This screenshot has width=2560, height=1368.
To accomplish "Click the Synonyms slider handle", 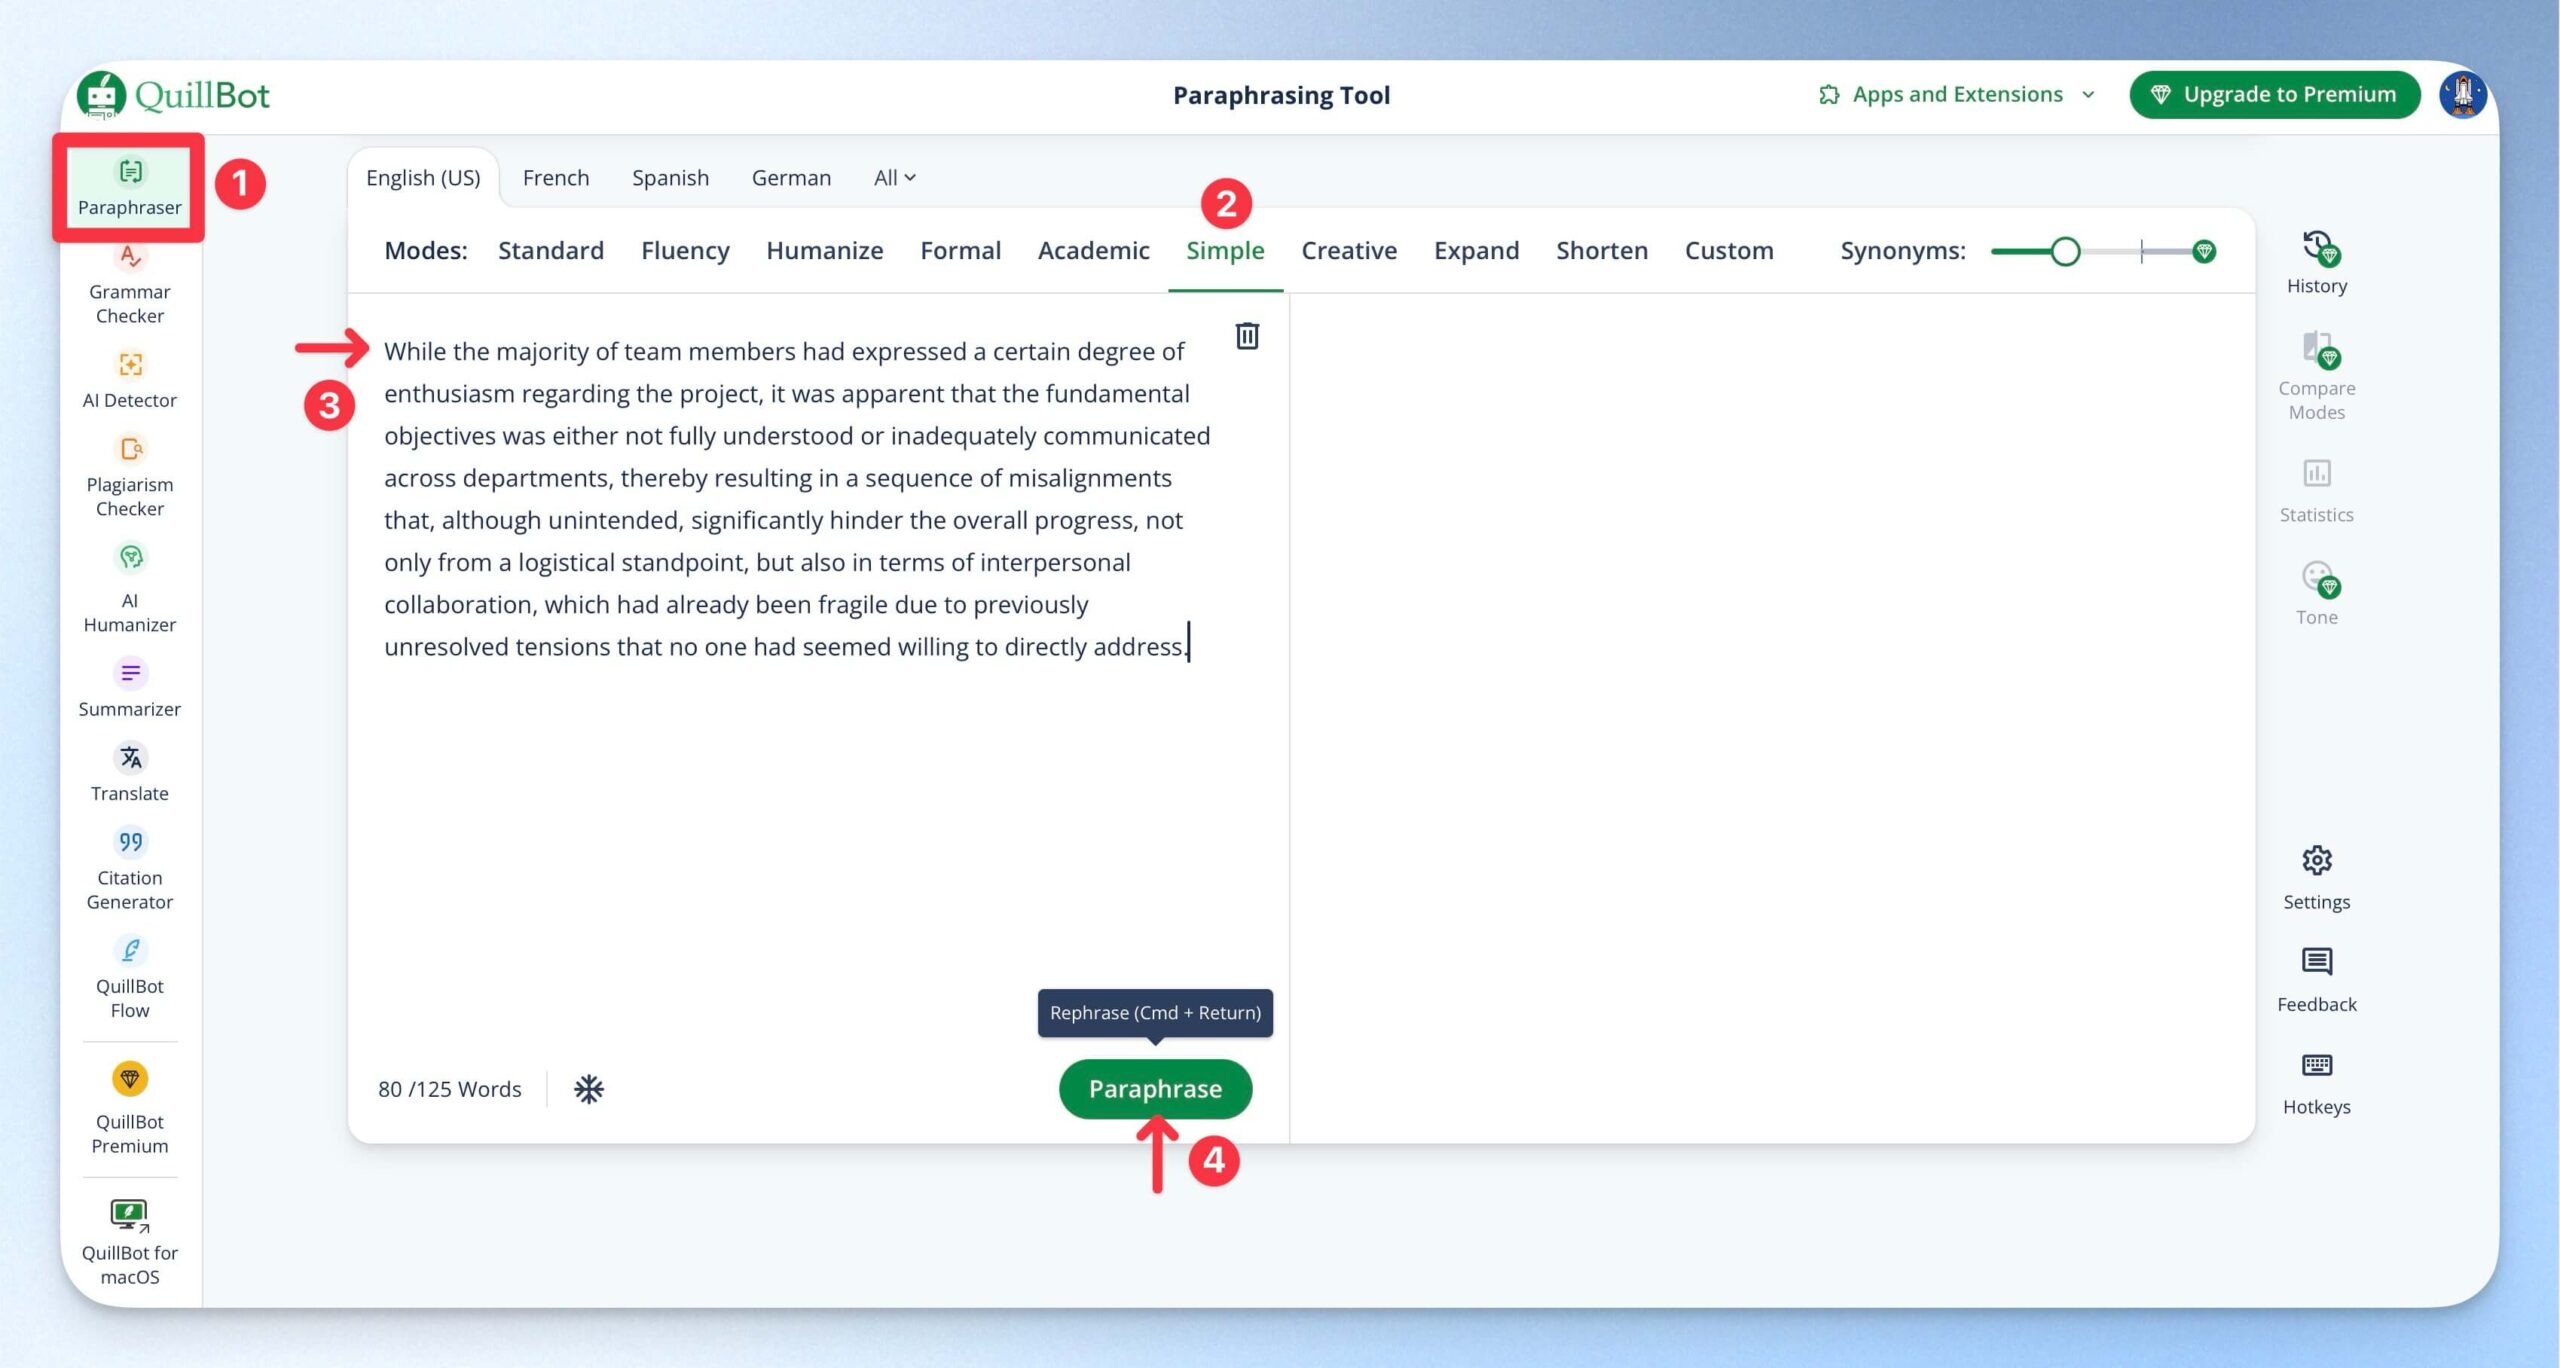I will [2065, 252].
